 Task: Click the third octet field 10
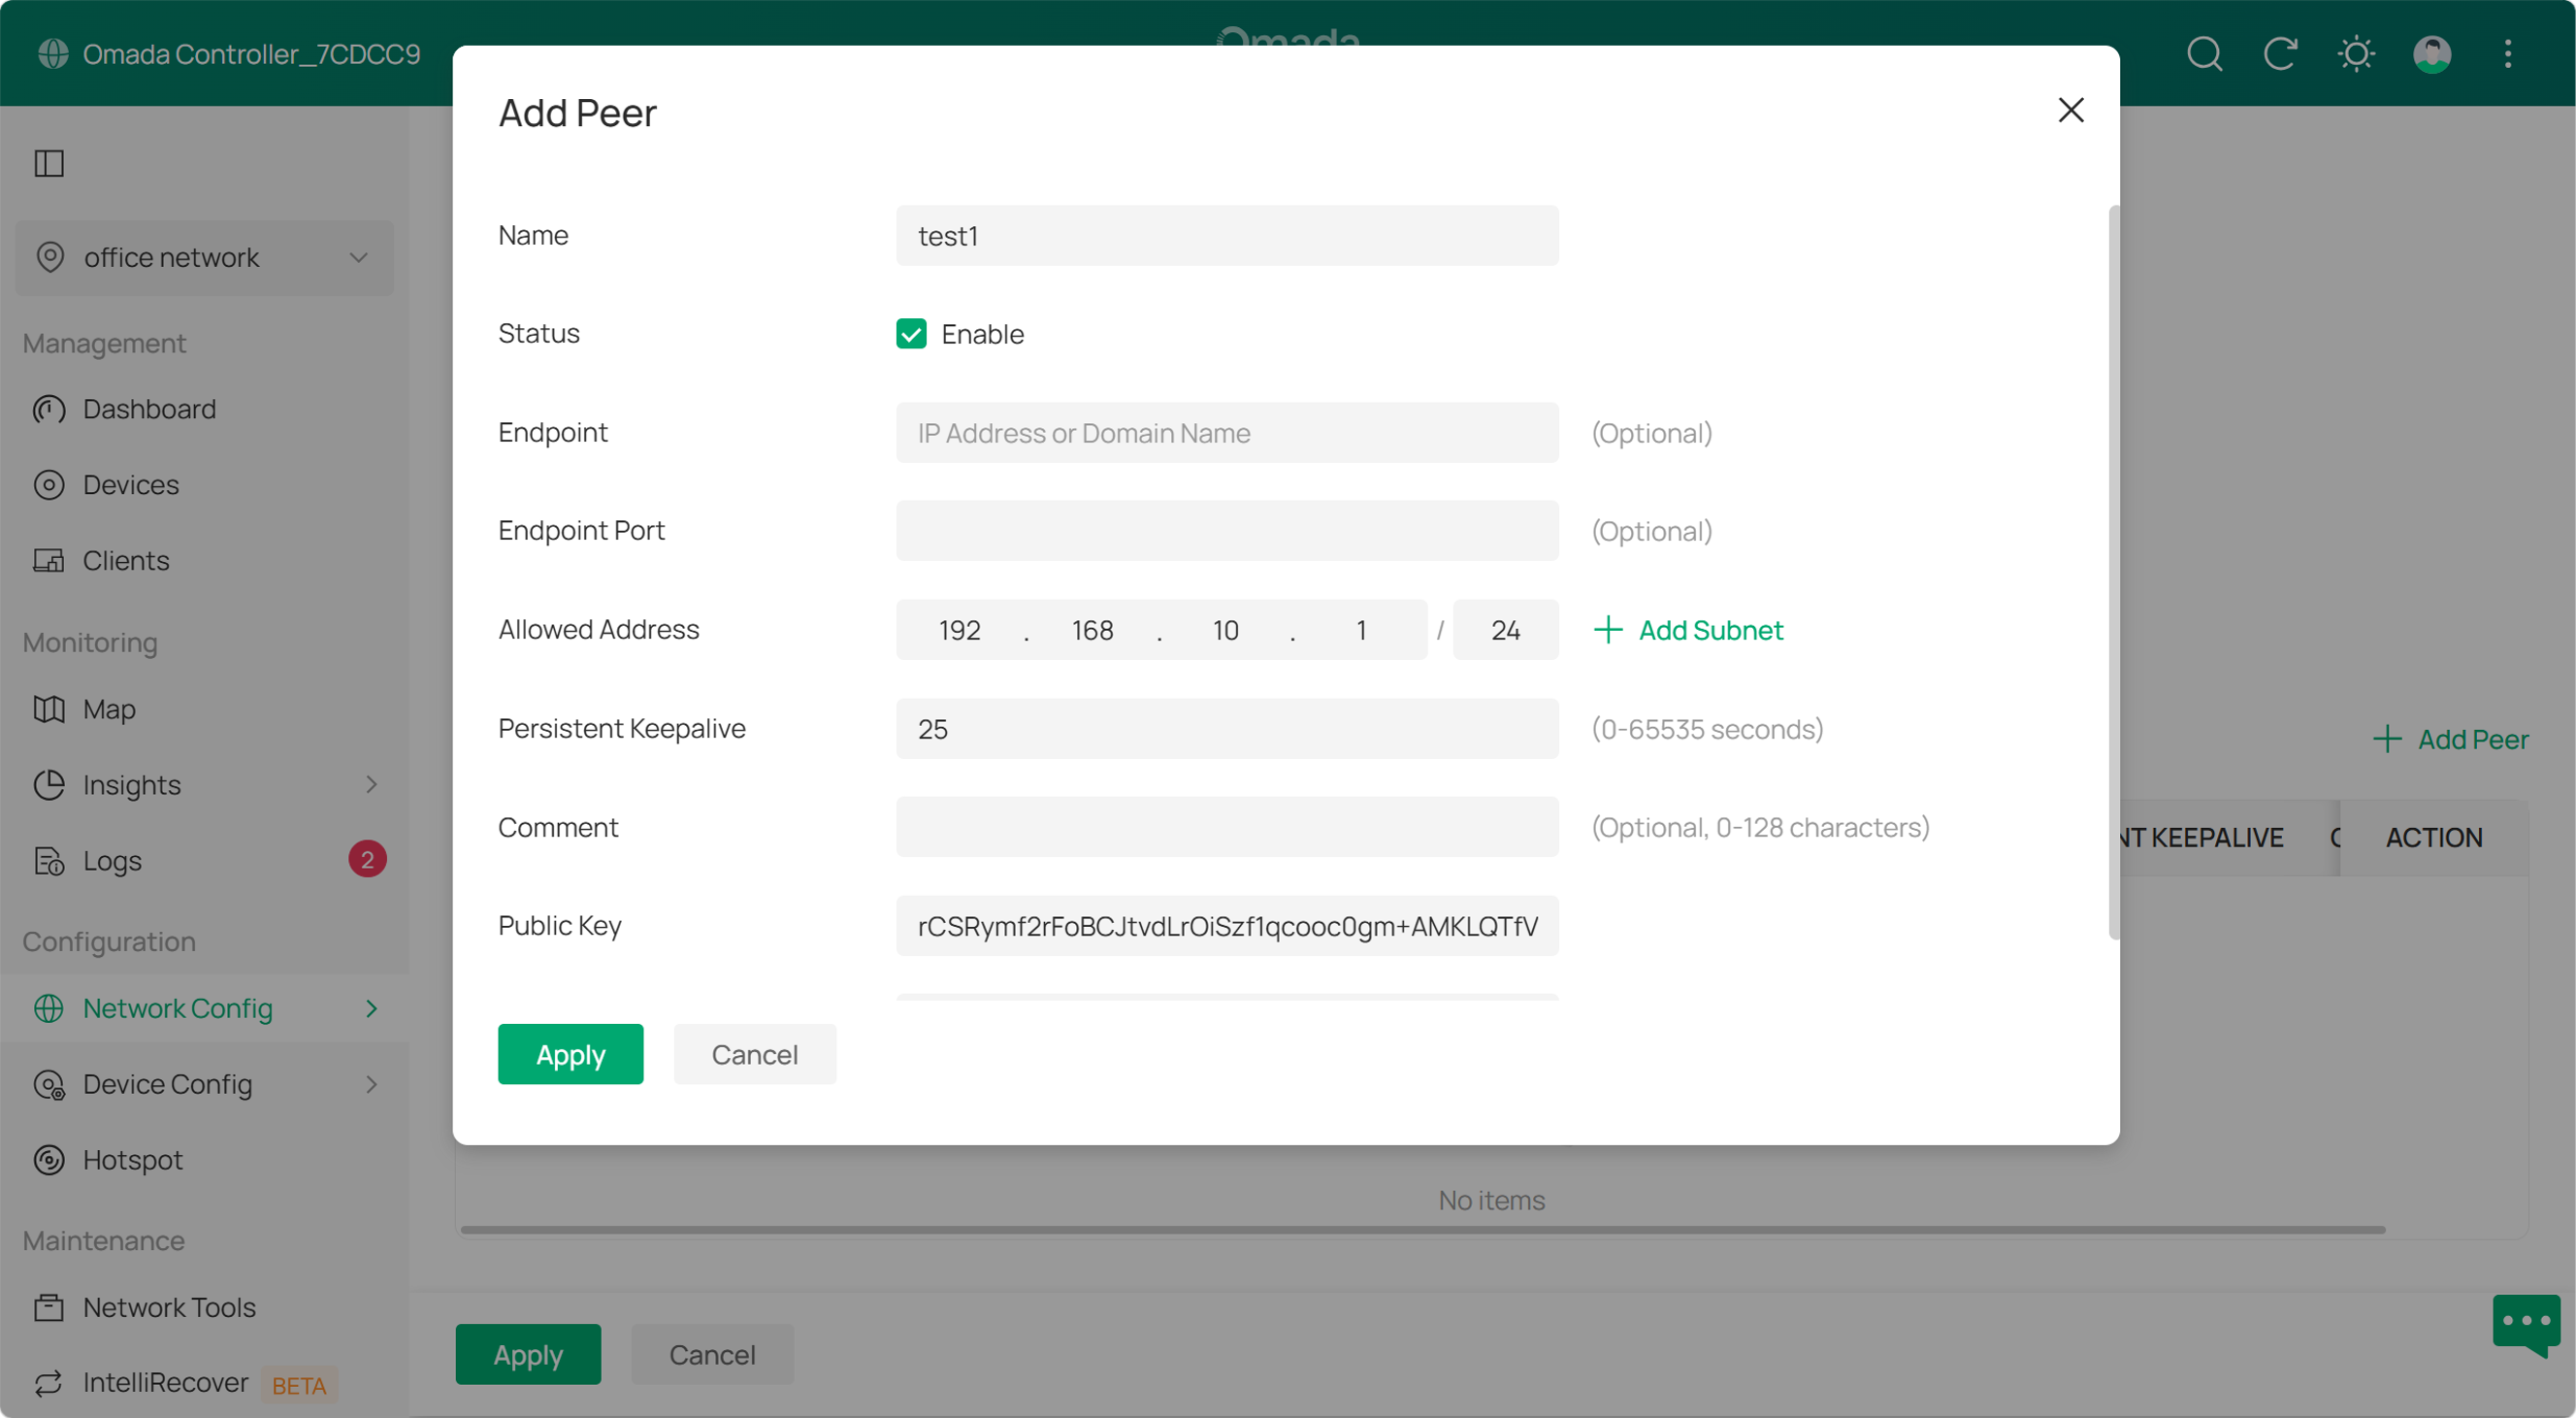1225,629
